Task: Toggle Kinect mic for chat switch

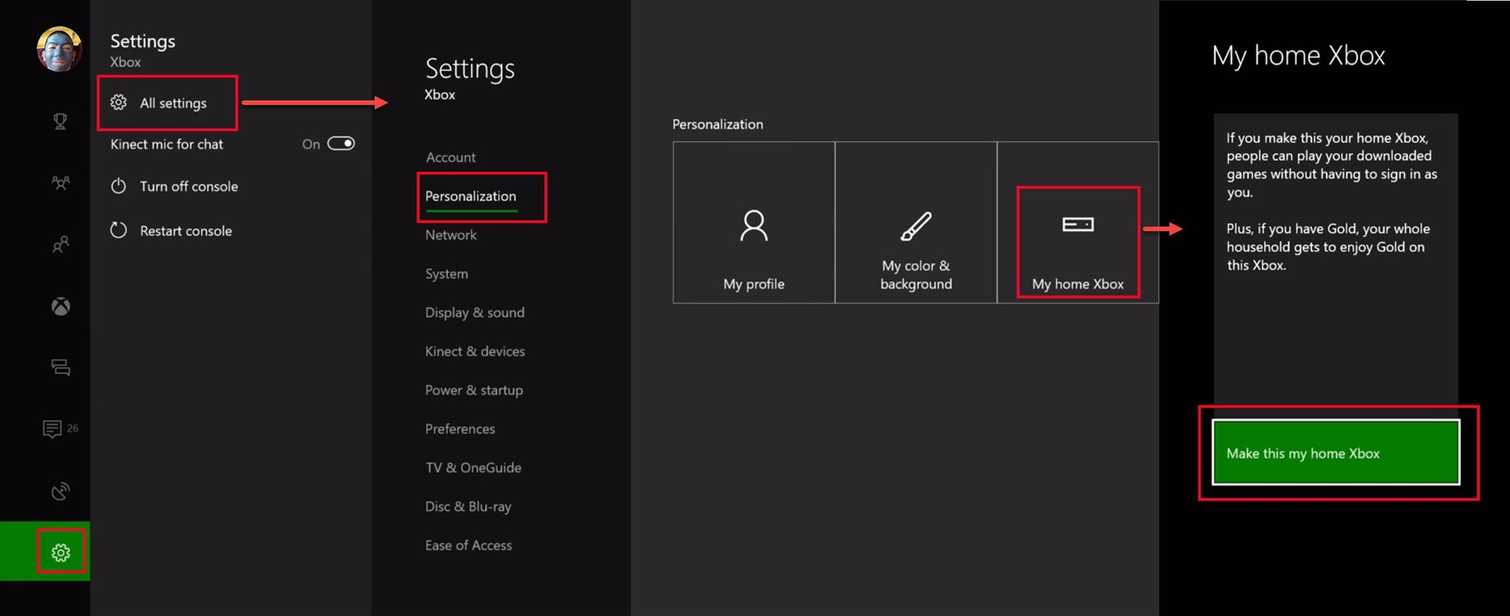Action: coord(341,144)
